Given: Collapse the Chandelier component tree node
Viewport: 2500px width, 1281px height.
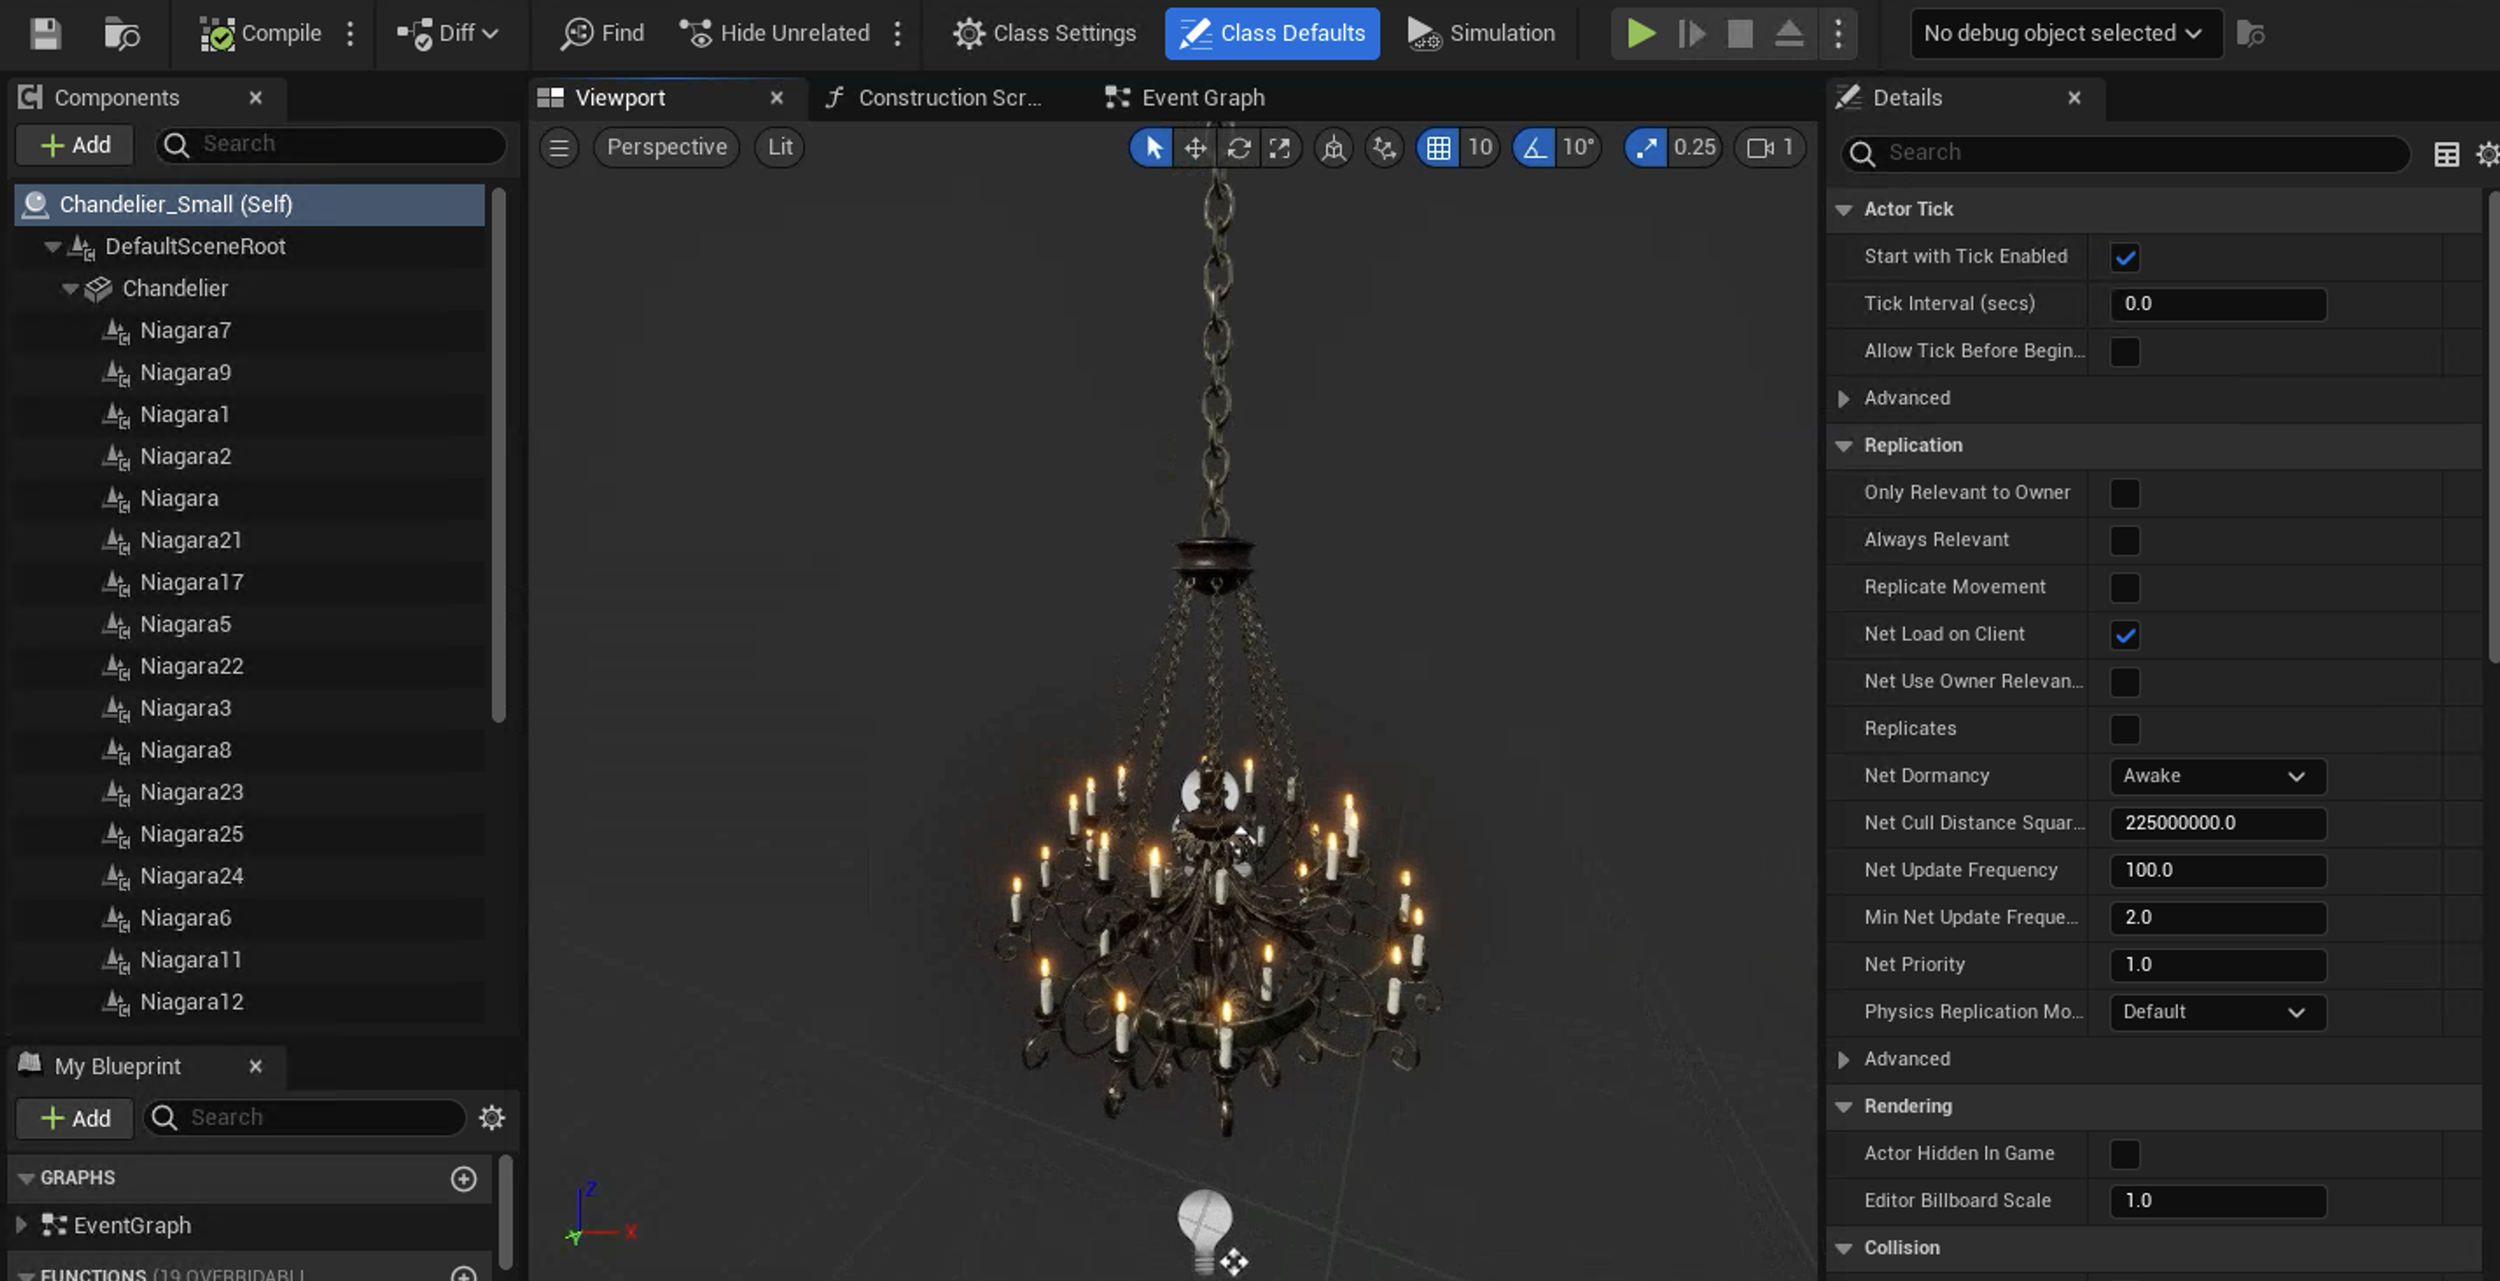Looking at the screenshot, I should point(70,289).
